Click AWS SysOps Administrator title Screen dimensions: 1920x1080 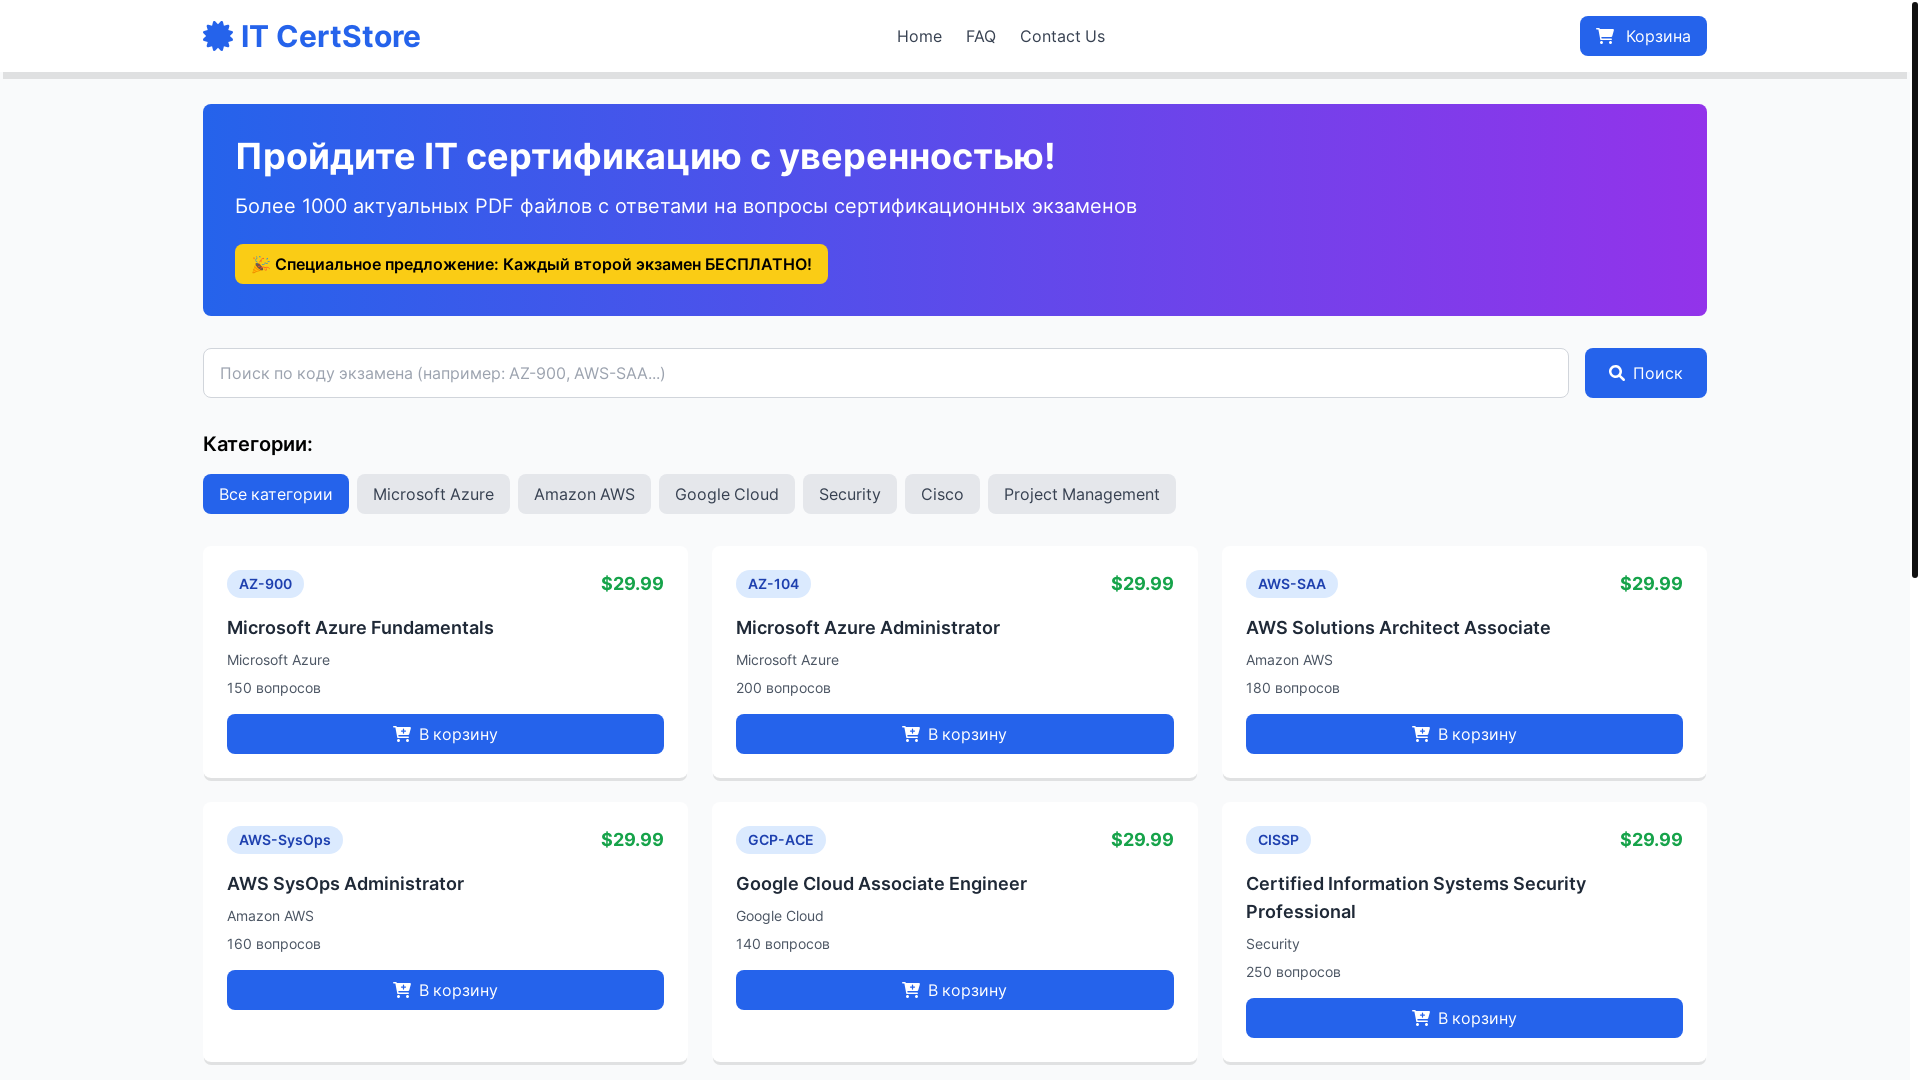click(x=345, y=884)
